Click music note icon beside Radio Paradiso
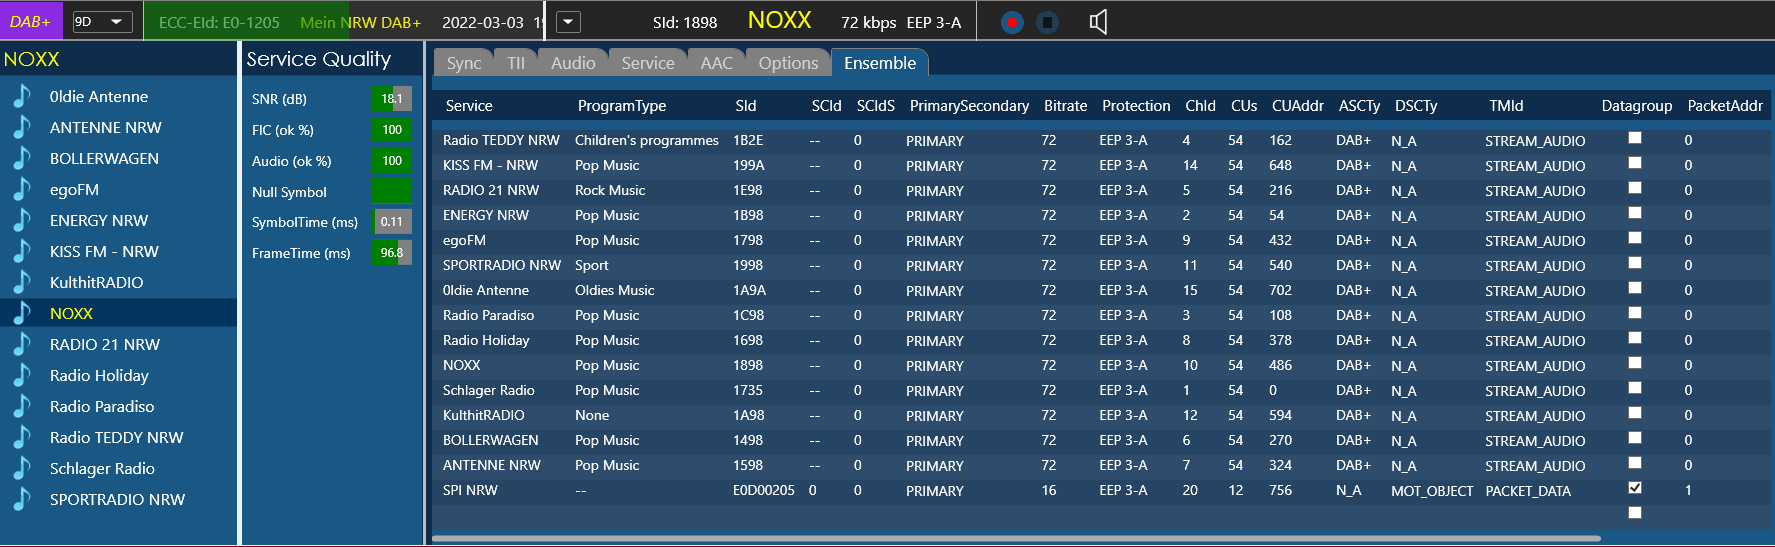Image resolution: width=1775 pixels, height=547 pixels. click(21, 406)
